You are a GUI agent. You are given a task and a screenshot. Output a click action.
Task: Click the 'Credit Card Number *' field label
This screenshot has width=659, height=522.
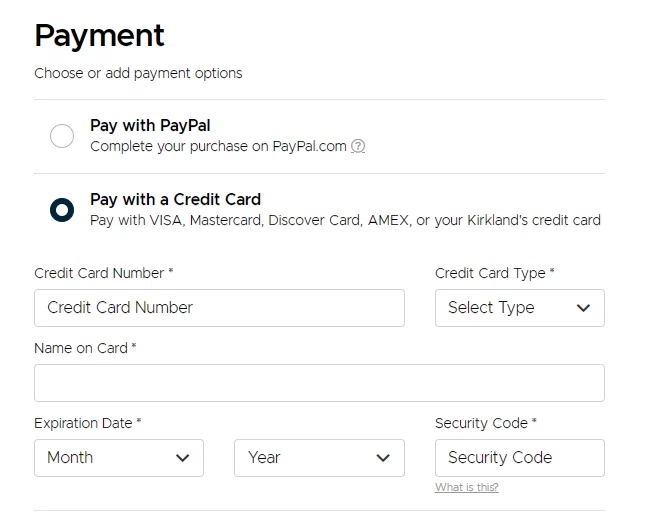104,273
